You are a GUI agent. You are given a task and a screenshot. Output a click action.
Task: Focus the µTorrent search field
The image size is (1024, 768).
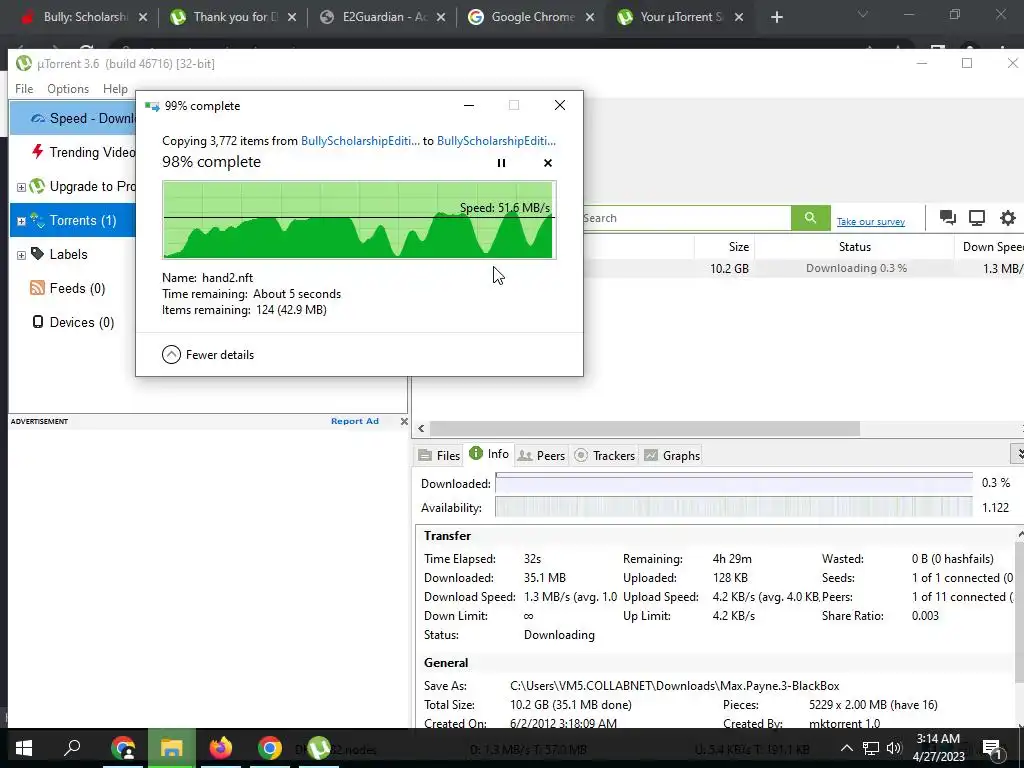tap(686, 218)
